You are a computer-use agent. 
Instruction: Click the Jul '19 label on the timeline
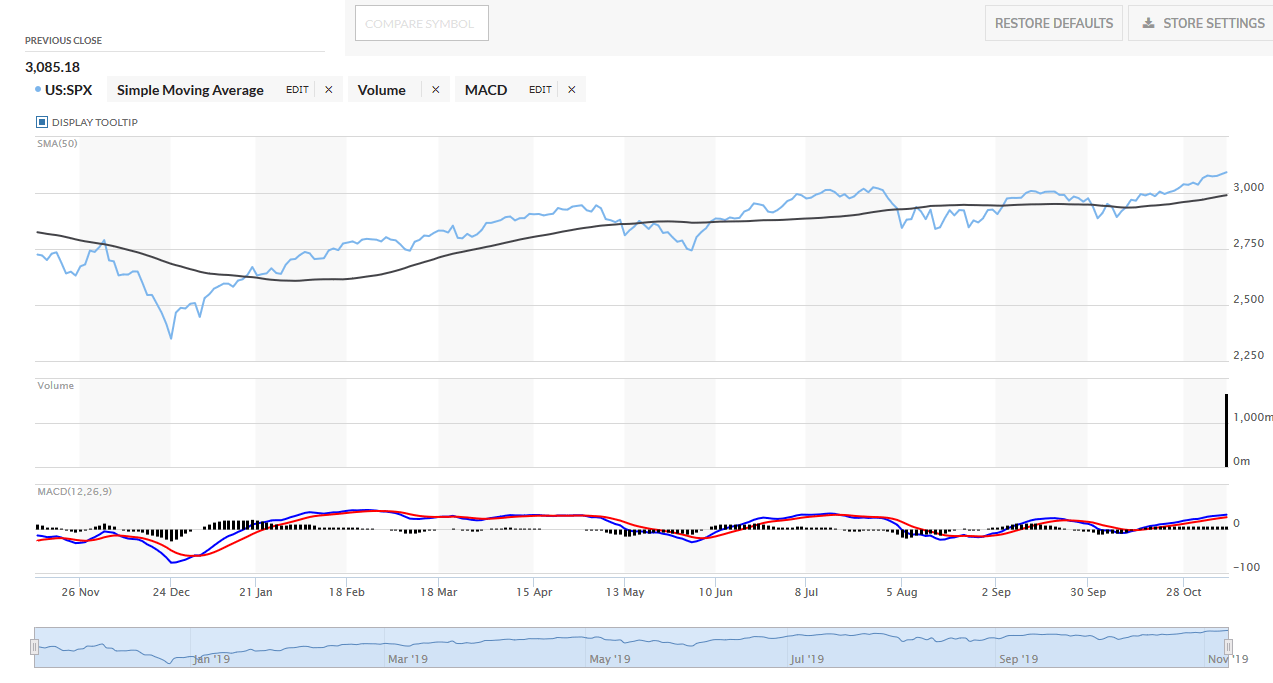tap(808, 658)
